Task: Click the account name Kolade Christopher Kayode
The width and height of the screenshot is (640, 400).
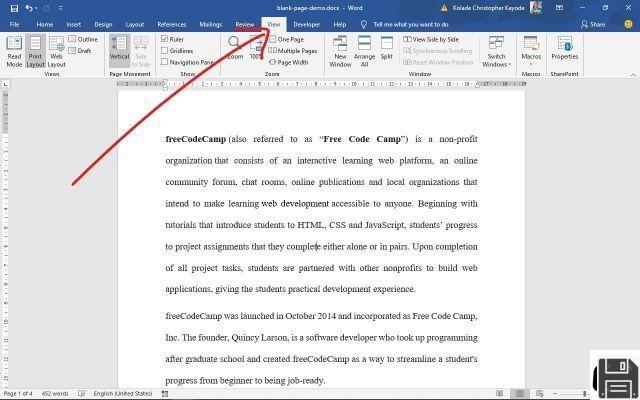Action: 488,8
